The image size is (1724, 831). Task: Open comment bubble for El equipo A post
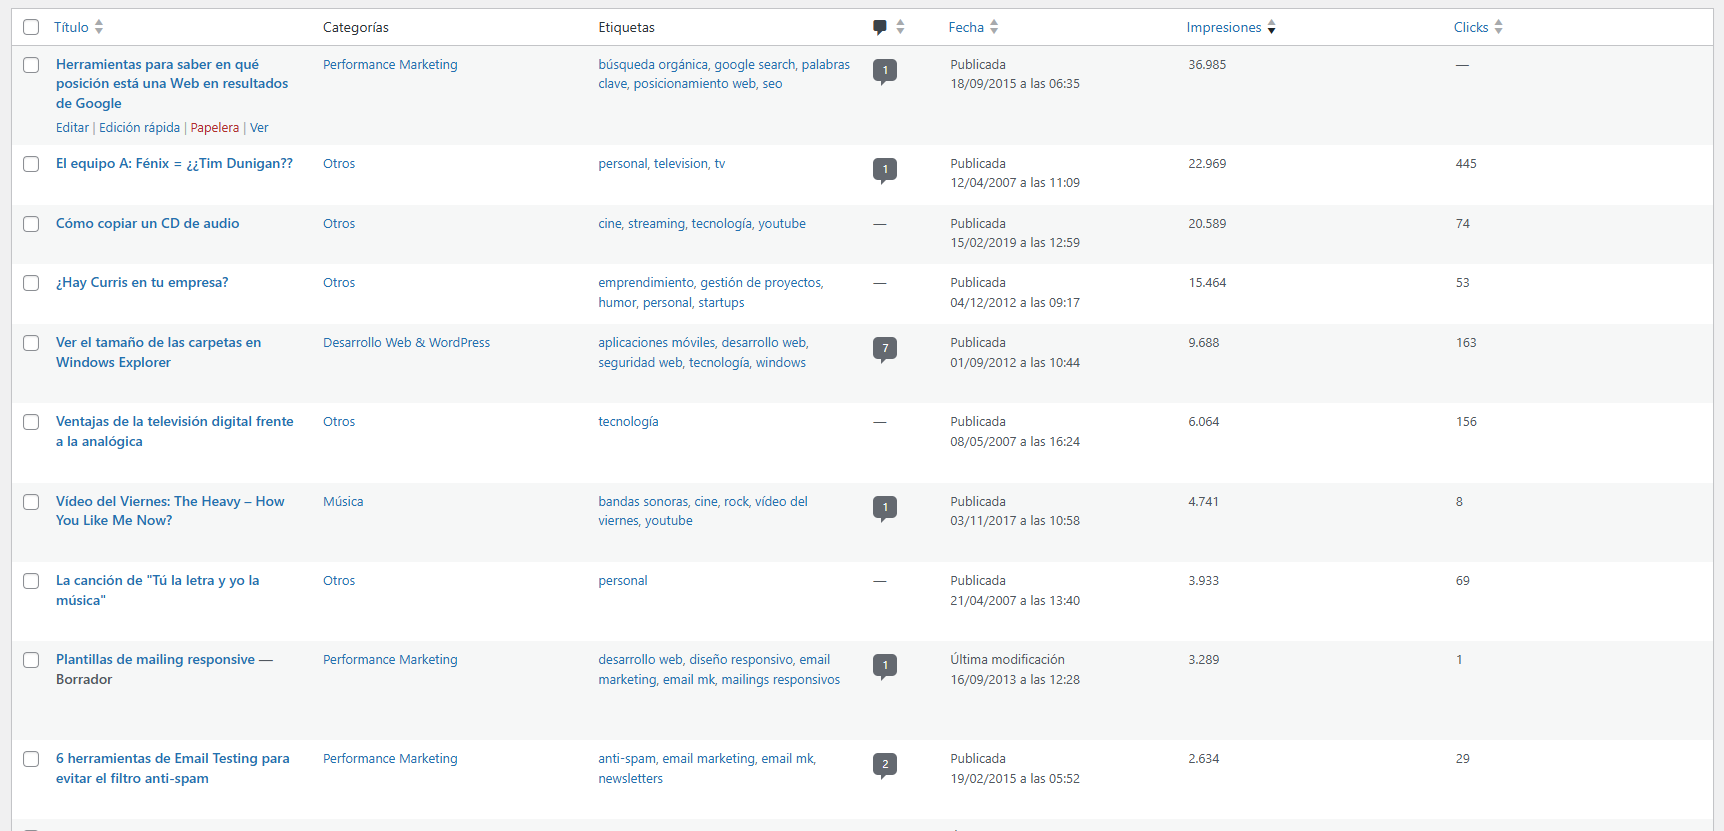coord(885,170)
